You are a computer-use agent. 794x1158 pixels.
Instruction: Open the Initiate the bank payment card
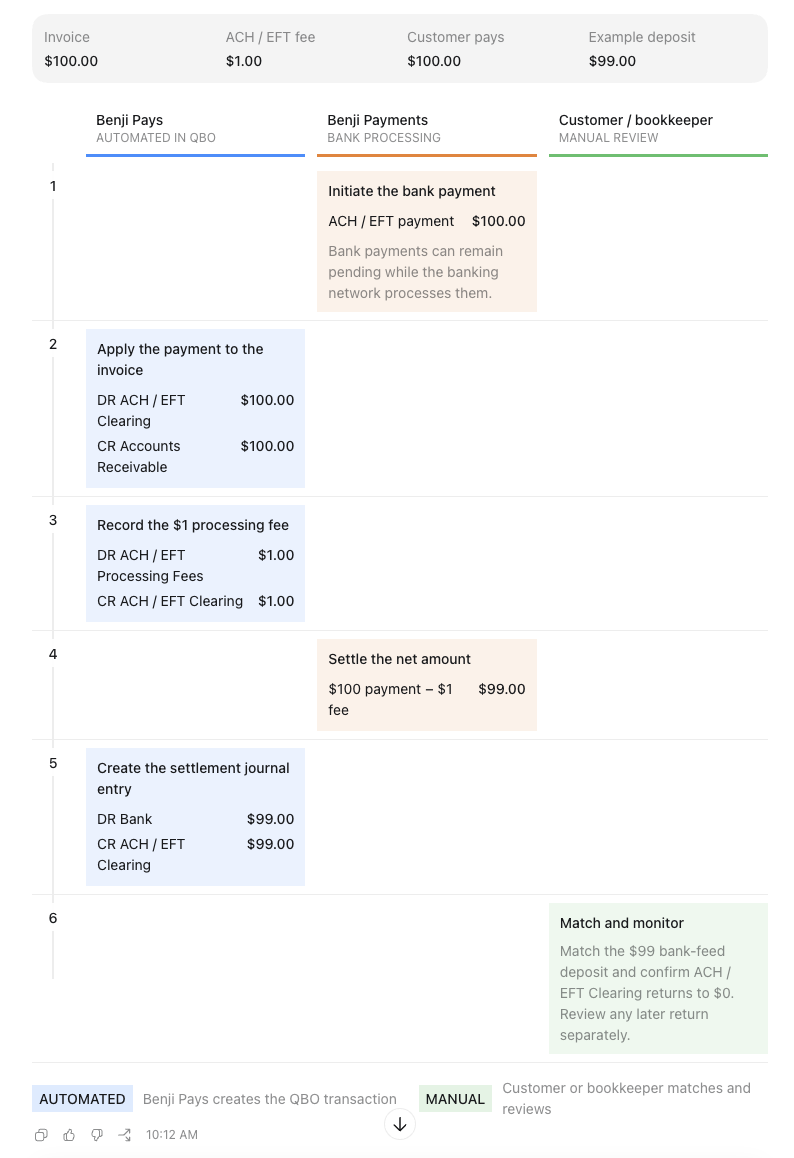click(427, 241)
